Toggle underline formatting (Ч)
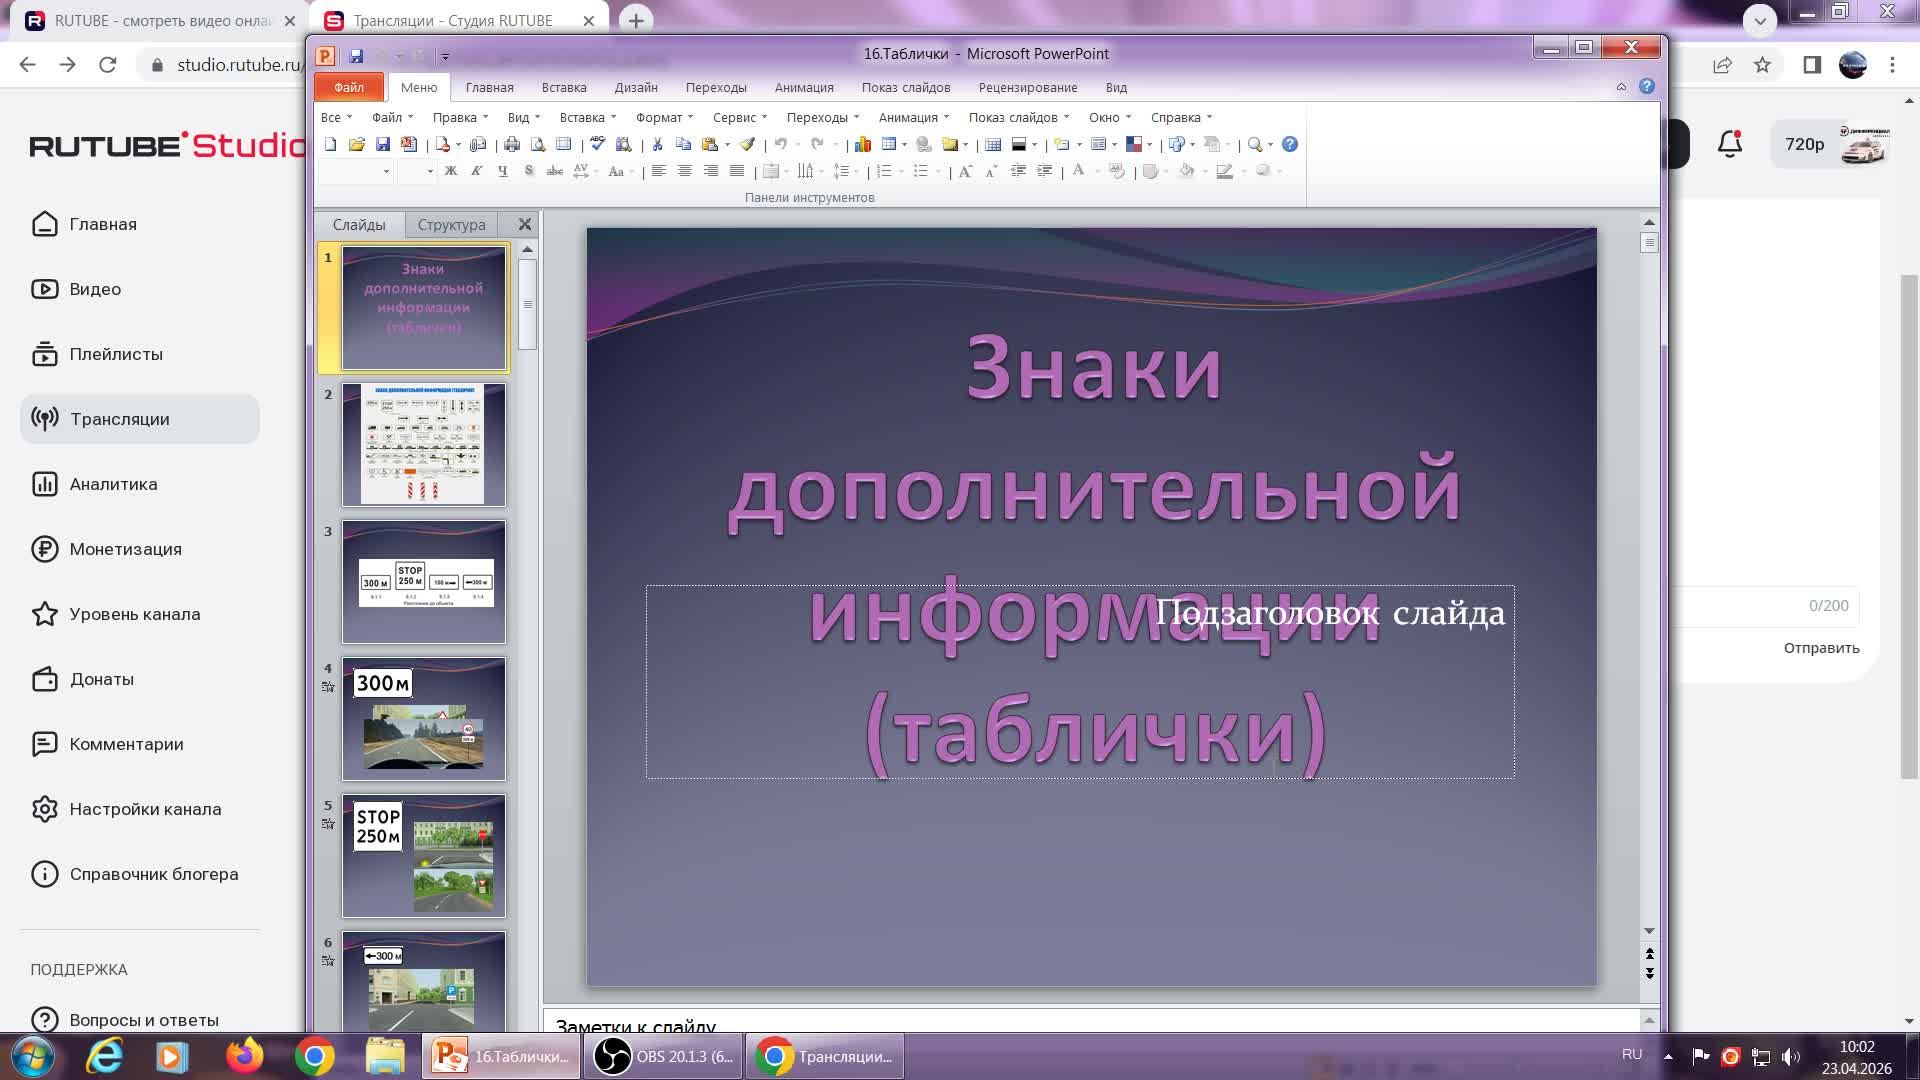 click(x=503, y=171)
